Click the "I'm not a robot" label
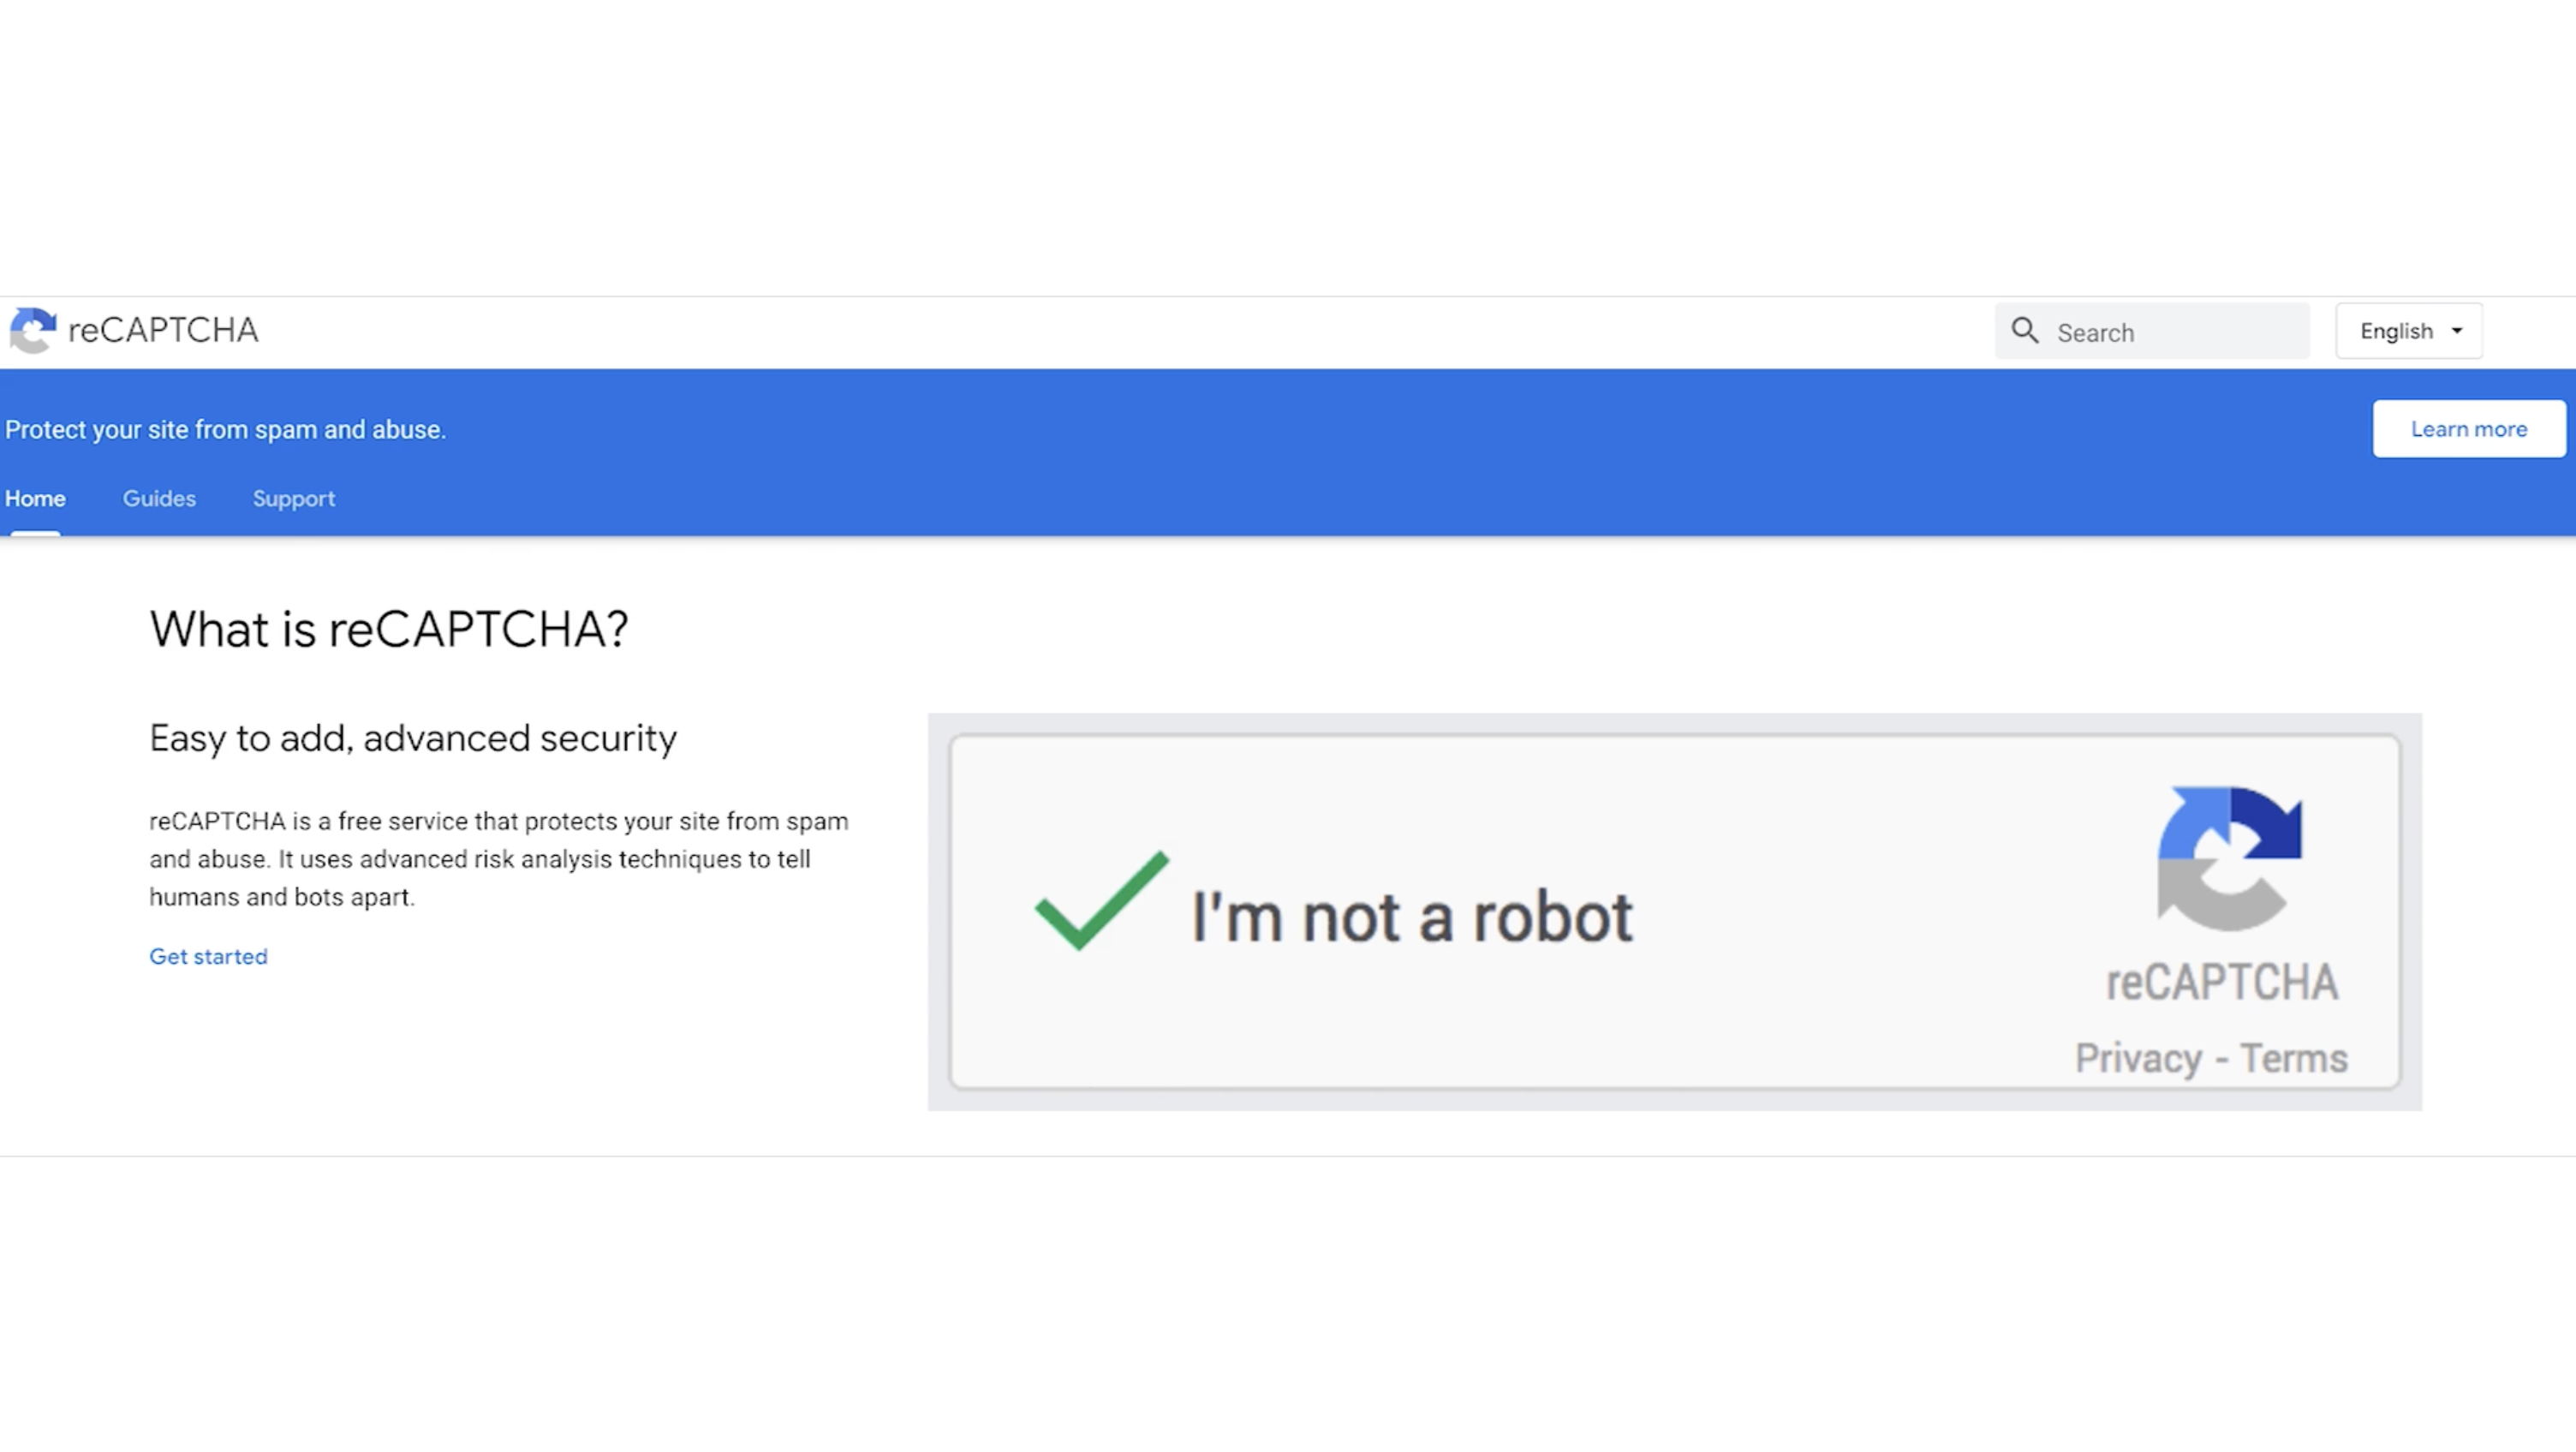Viewport: 2576px width, 1452px height. 1412,917
